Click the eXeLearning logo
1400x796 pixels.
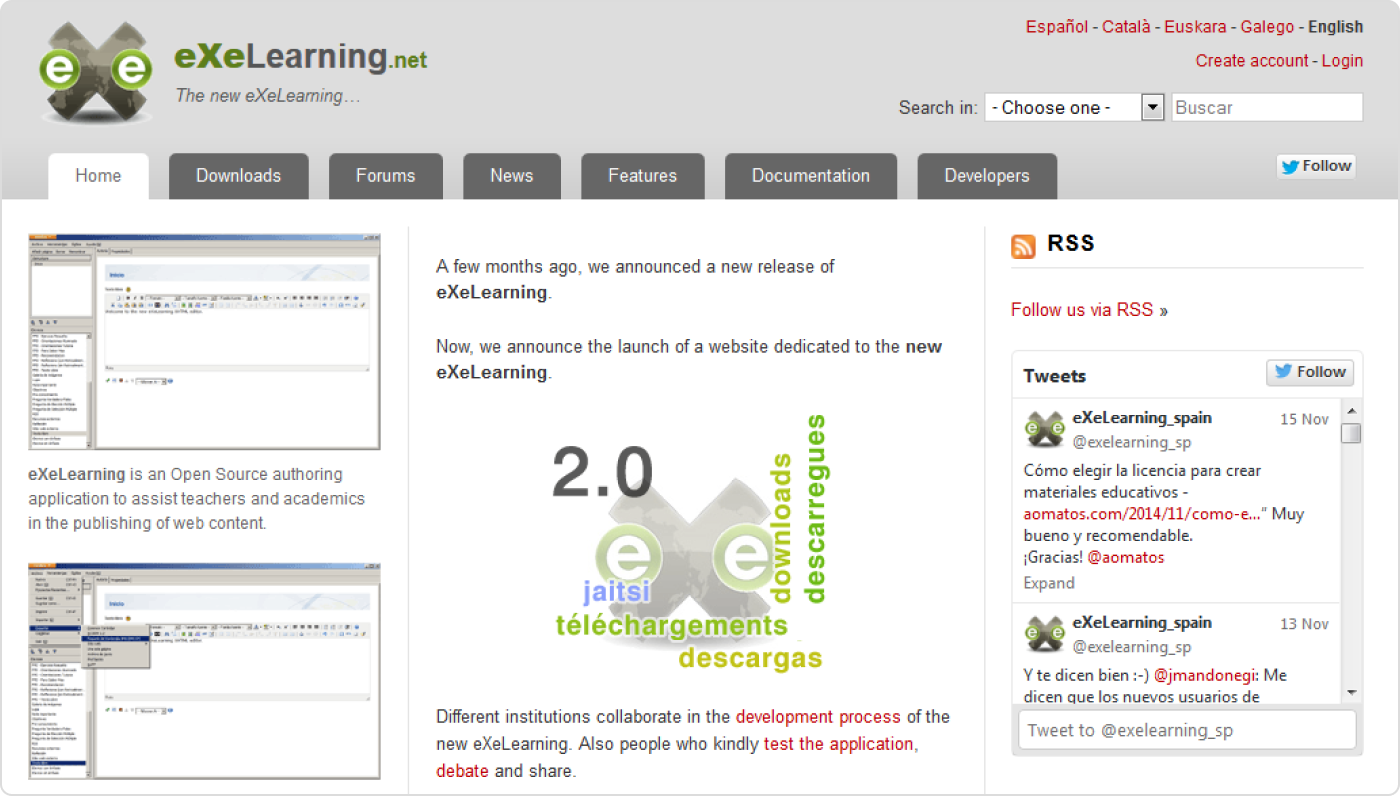(x=95, y=68)
